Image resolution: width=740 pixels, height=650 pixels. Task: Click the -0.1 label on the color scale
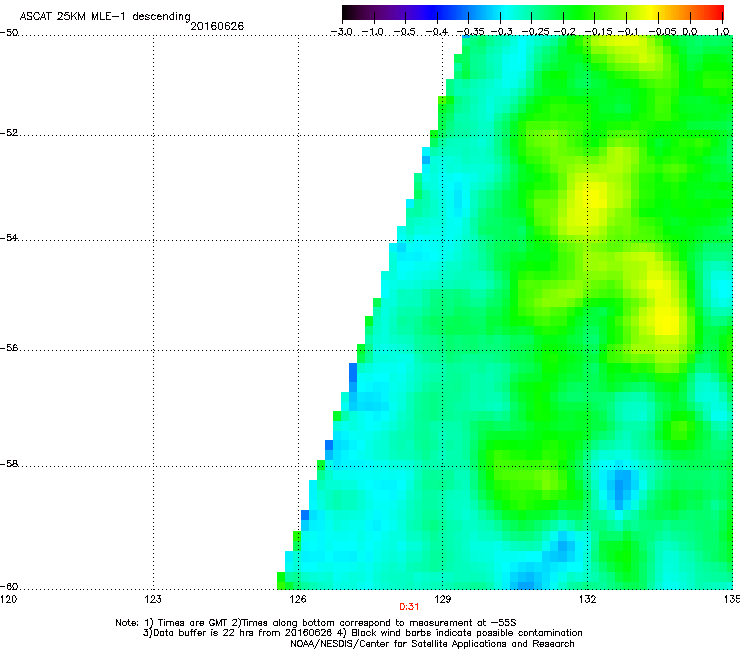[x=628, y=32]
